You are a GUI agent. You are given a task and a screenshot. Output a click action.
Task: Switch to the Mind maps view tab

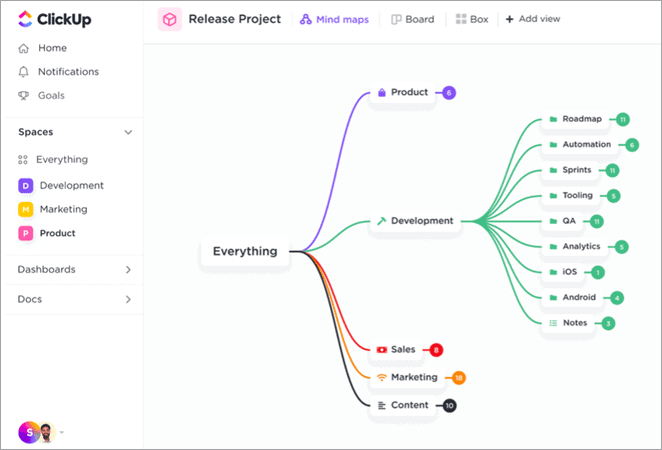334,19
